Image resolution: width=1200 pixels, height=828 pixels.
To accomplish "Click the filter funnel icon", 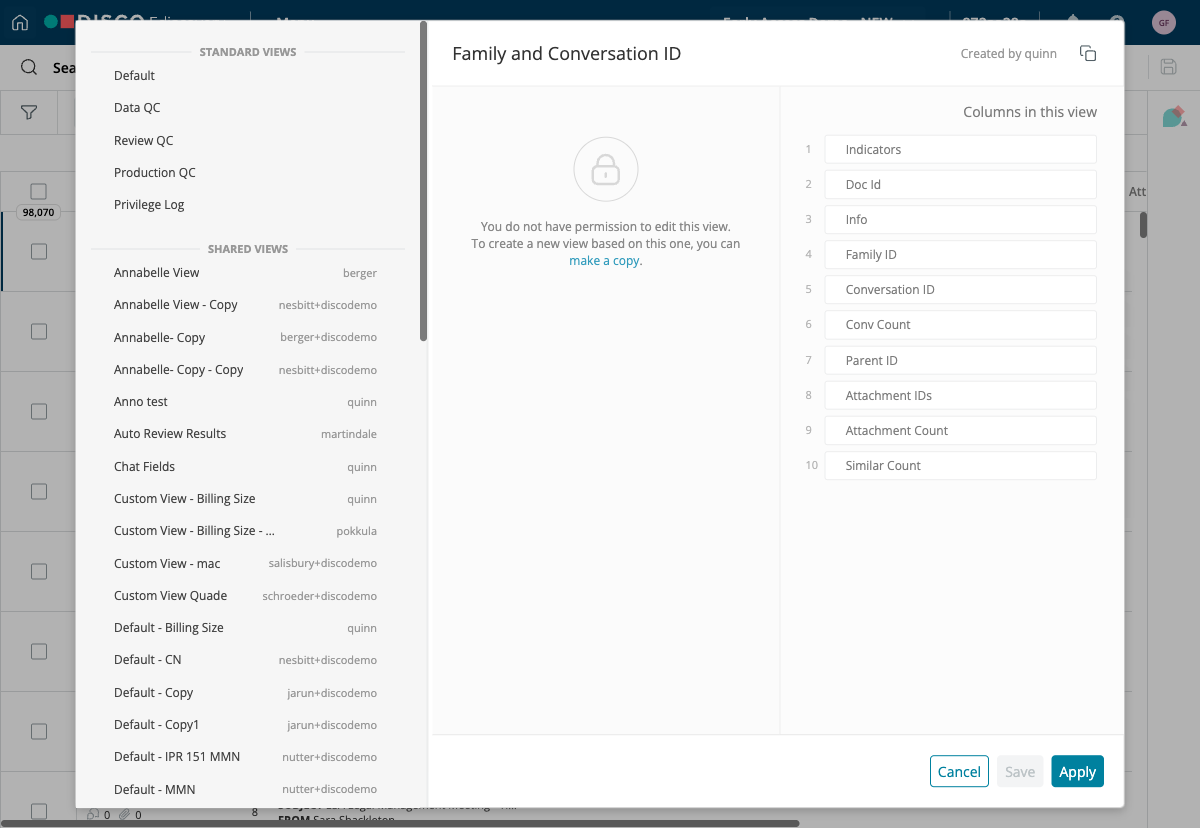I will click(x=29, y=113).
